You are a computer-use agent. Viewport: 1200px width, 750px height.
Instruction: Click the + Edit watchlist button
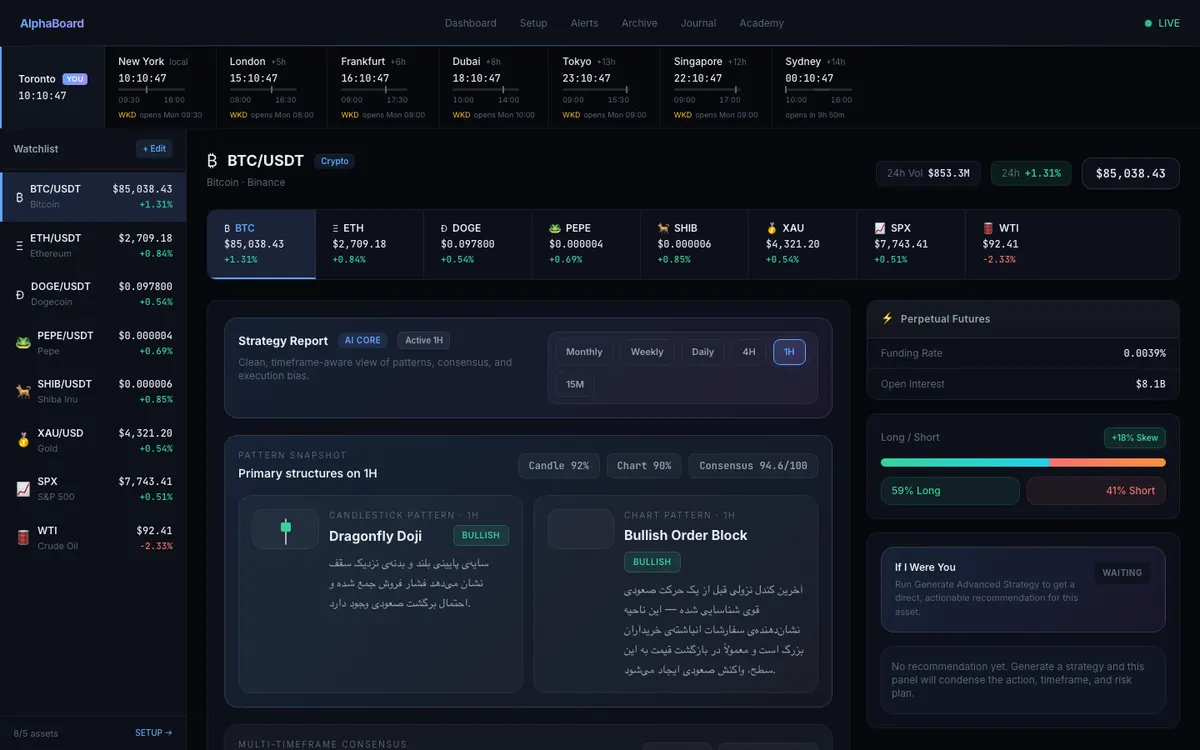154,149
